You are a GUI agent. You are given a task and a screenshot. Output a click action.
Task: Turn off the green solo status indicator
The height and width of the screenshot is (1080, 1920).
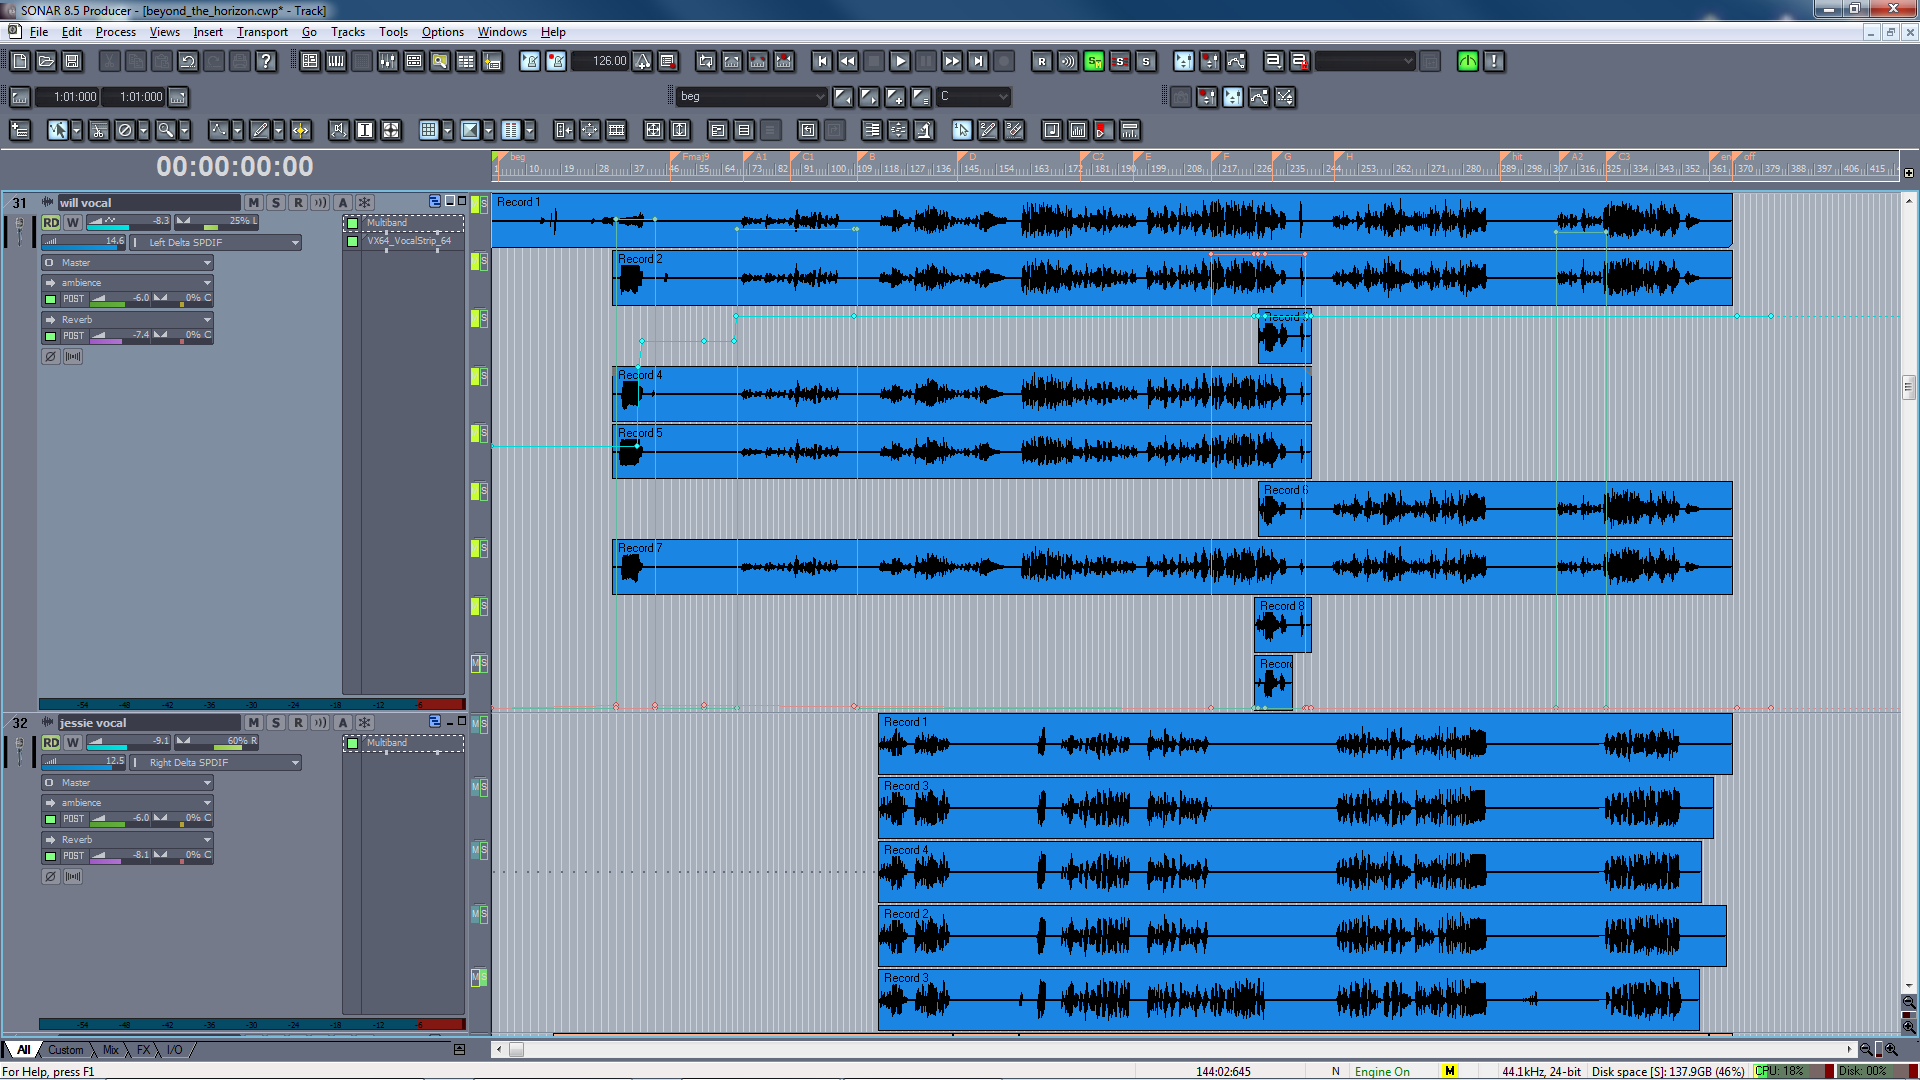[x=1094, y=61]
